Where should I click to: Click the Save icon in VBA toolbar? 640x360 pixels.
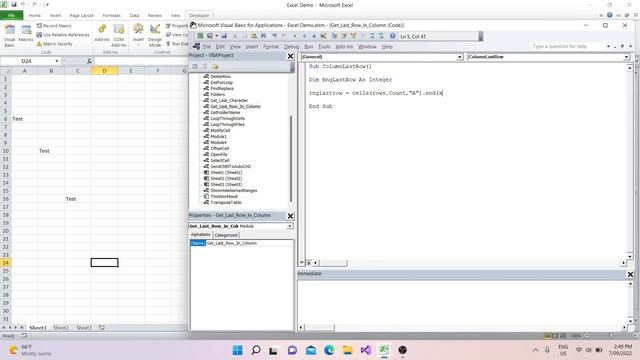coord(224,36)
